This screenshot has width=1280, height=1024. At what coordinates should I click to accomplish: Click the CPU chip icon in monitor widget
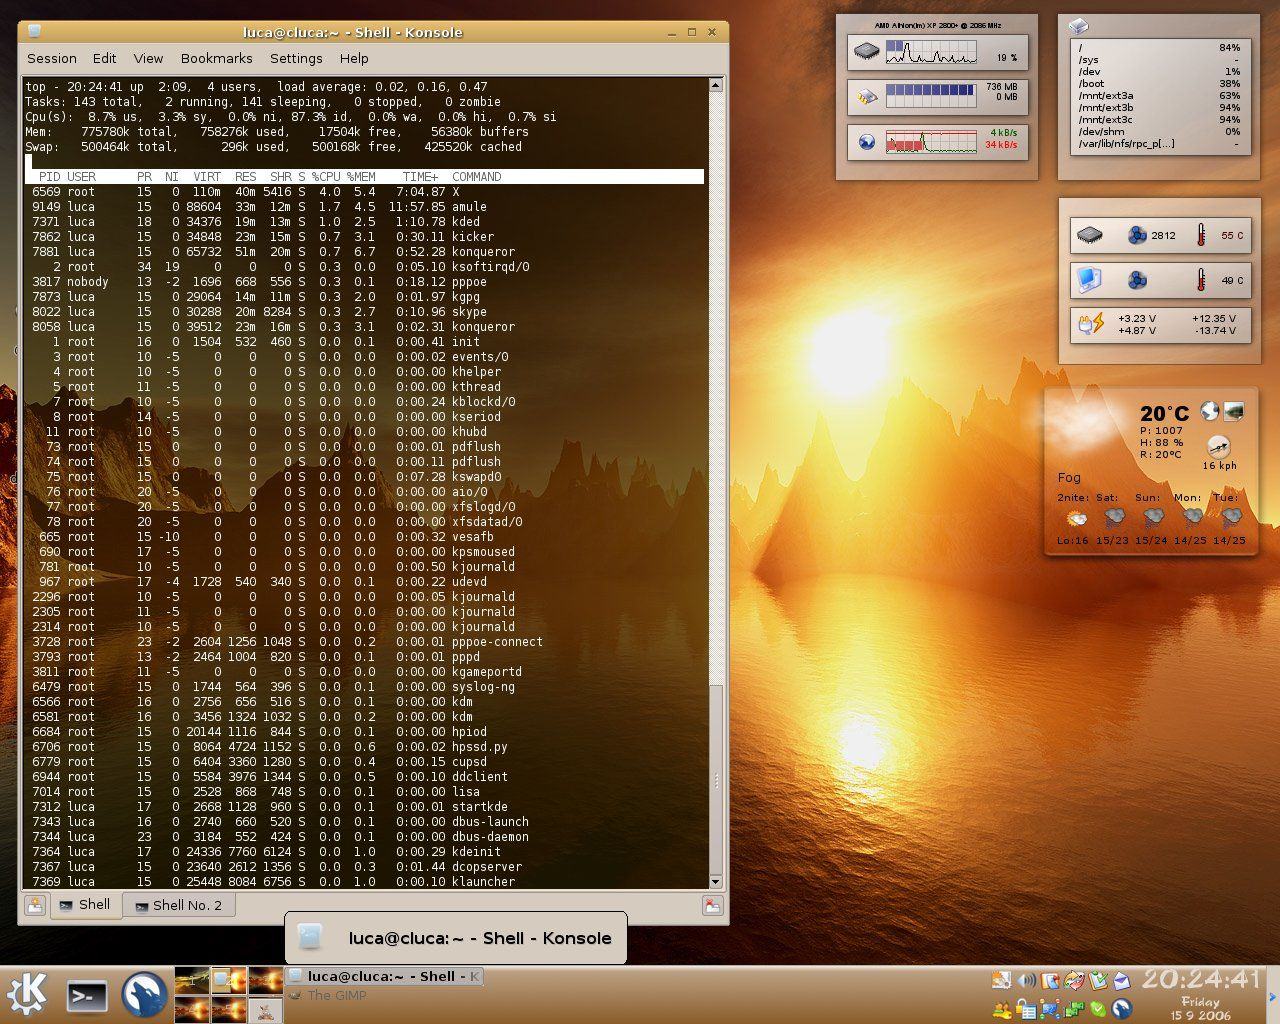point(866,52)
